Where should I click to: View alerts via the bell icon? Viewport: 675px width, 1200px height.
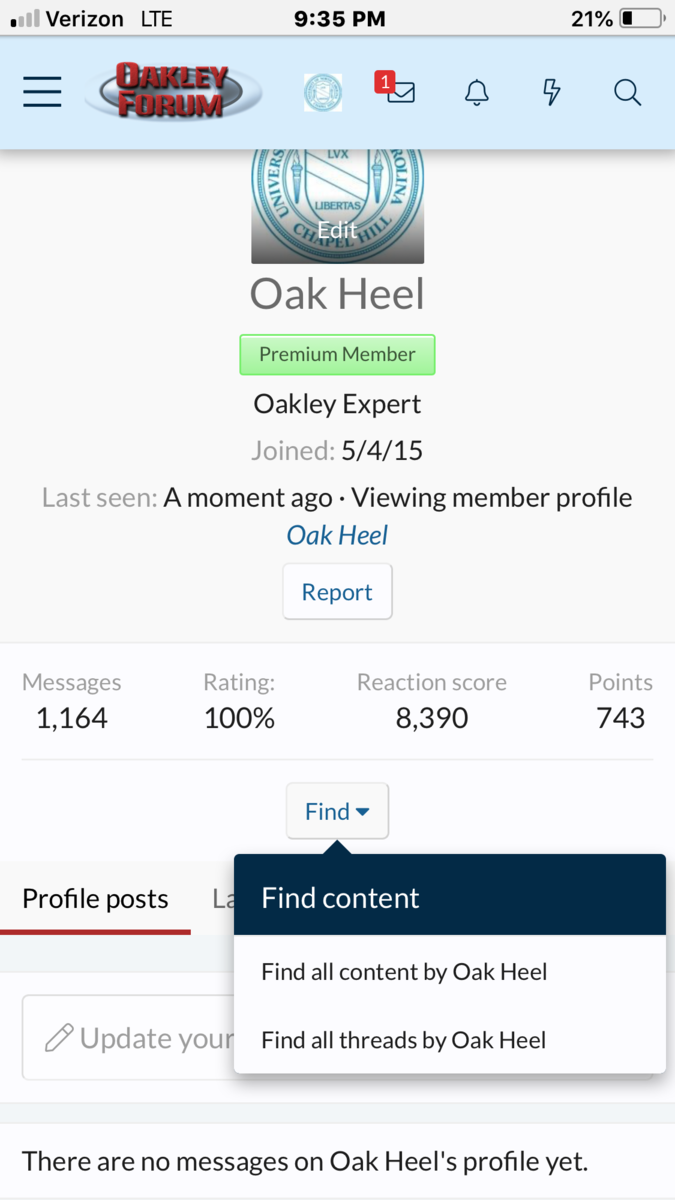pyautogui.click(x=477, y=92)
